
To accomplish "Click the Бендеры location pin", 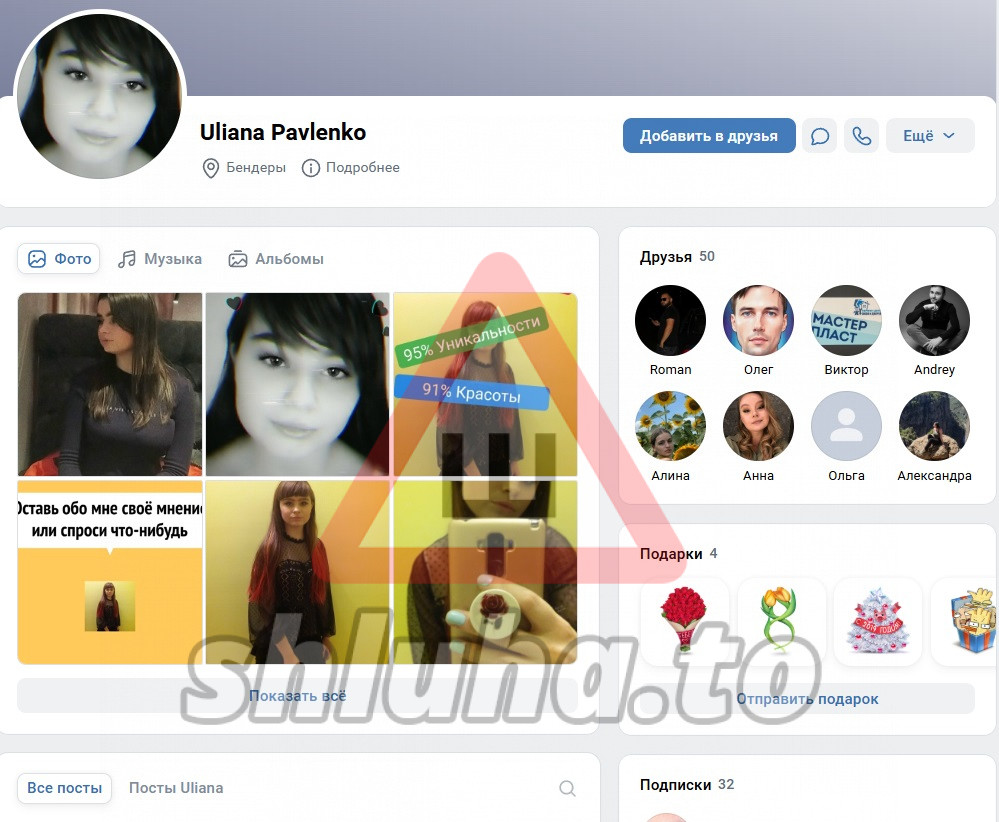I will 211,168.
